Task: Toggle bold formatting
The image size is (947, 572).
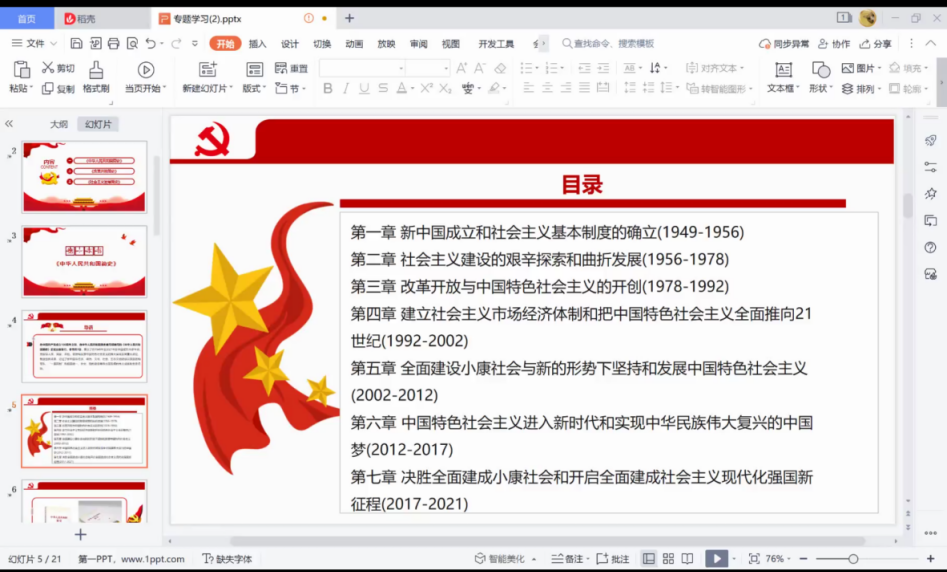Action: 327,88
